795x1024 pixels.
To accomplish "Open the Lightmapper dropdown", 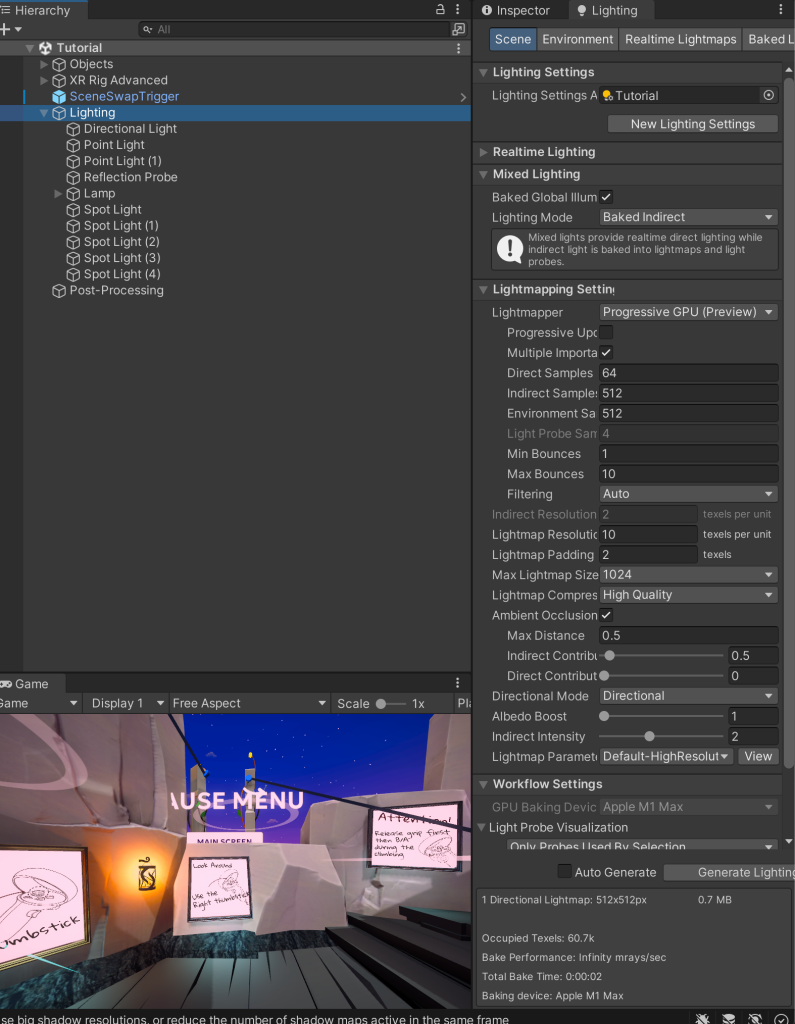I will (688, 312).
